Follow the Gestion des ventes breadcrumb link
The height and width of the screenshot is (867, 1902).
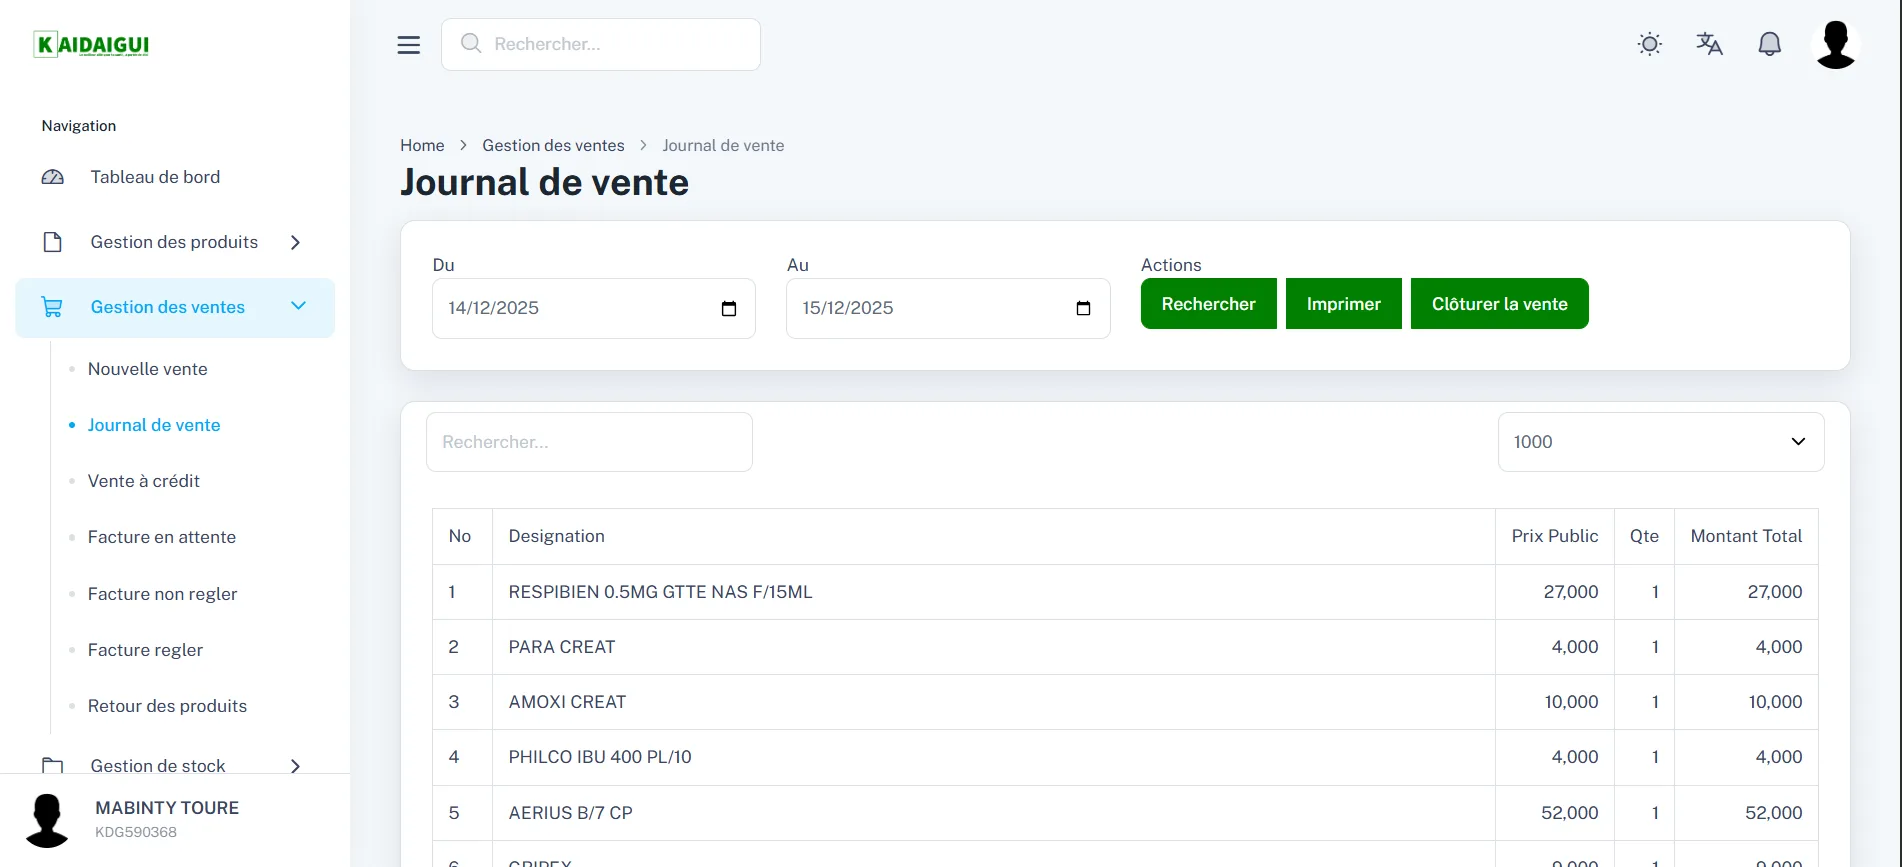(553, 145)
